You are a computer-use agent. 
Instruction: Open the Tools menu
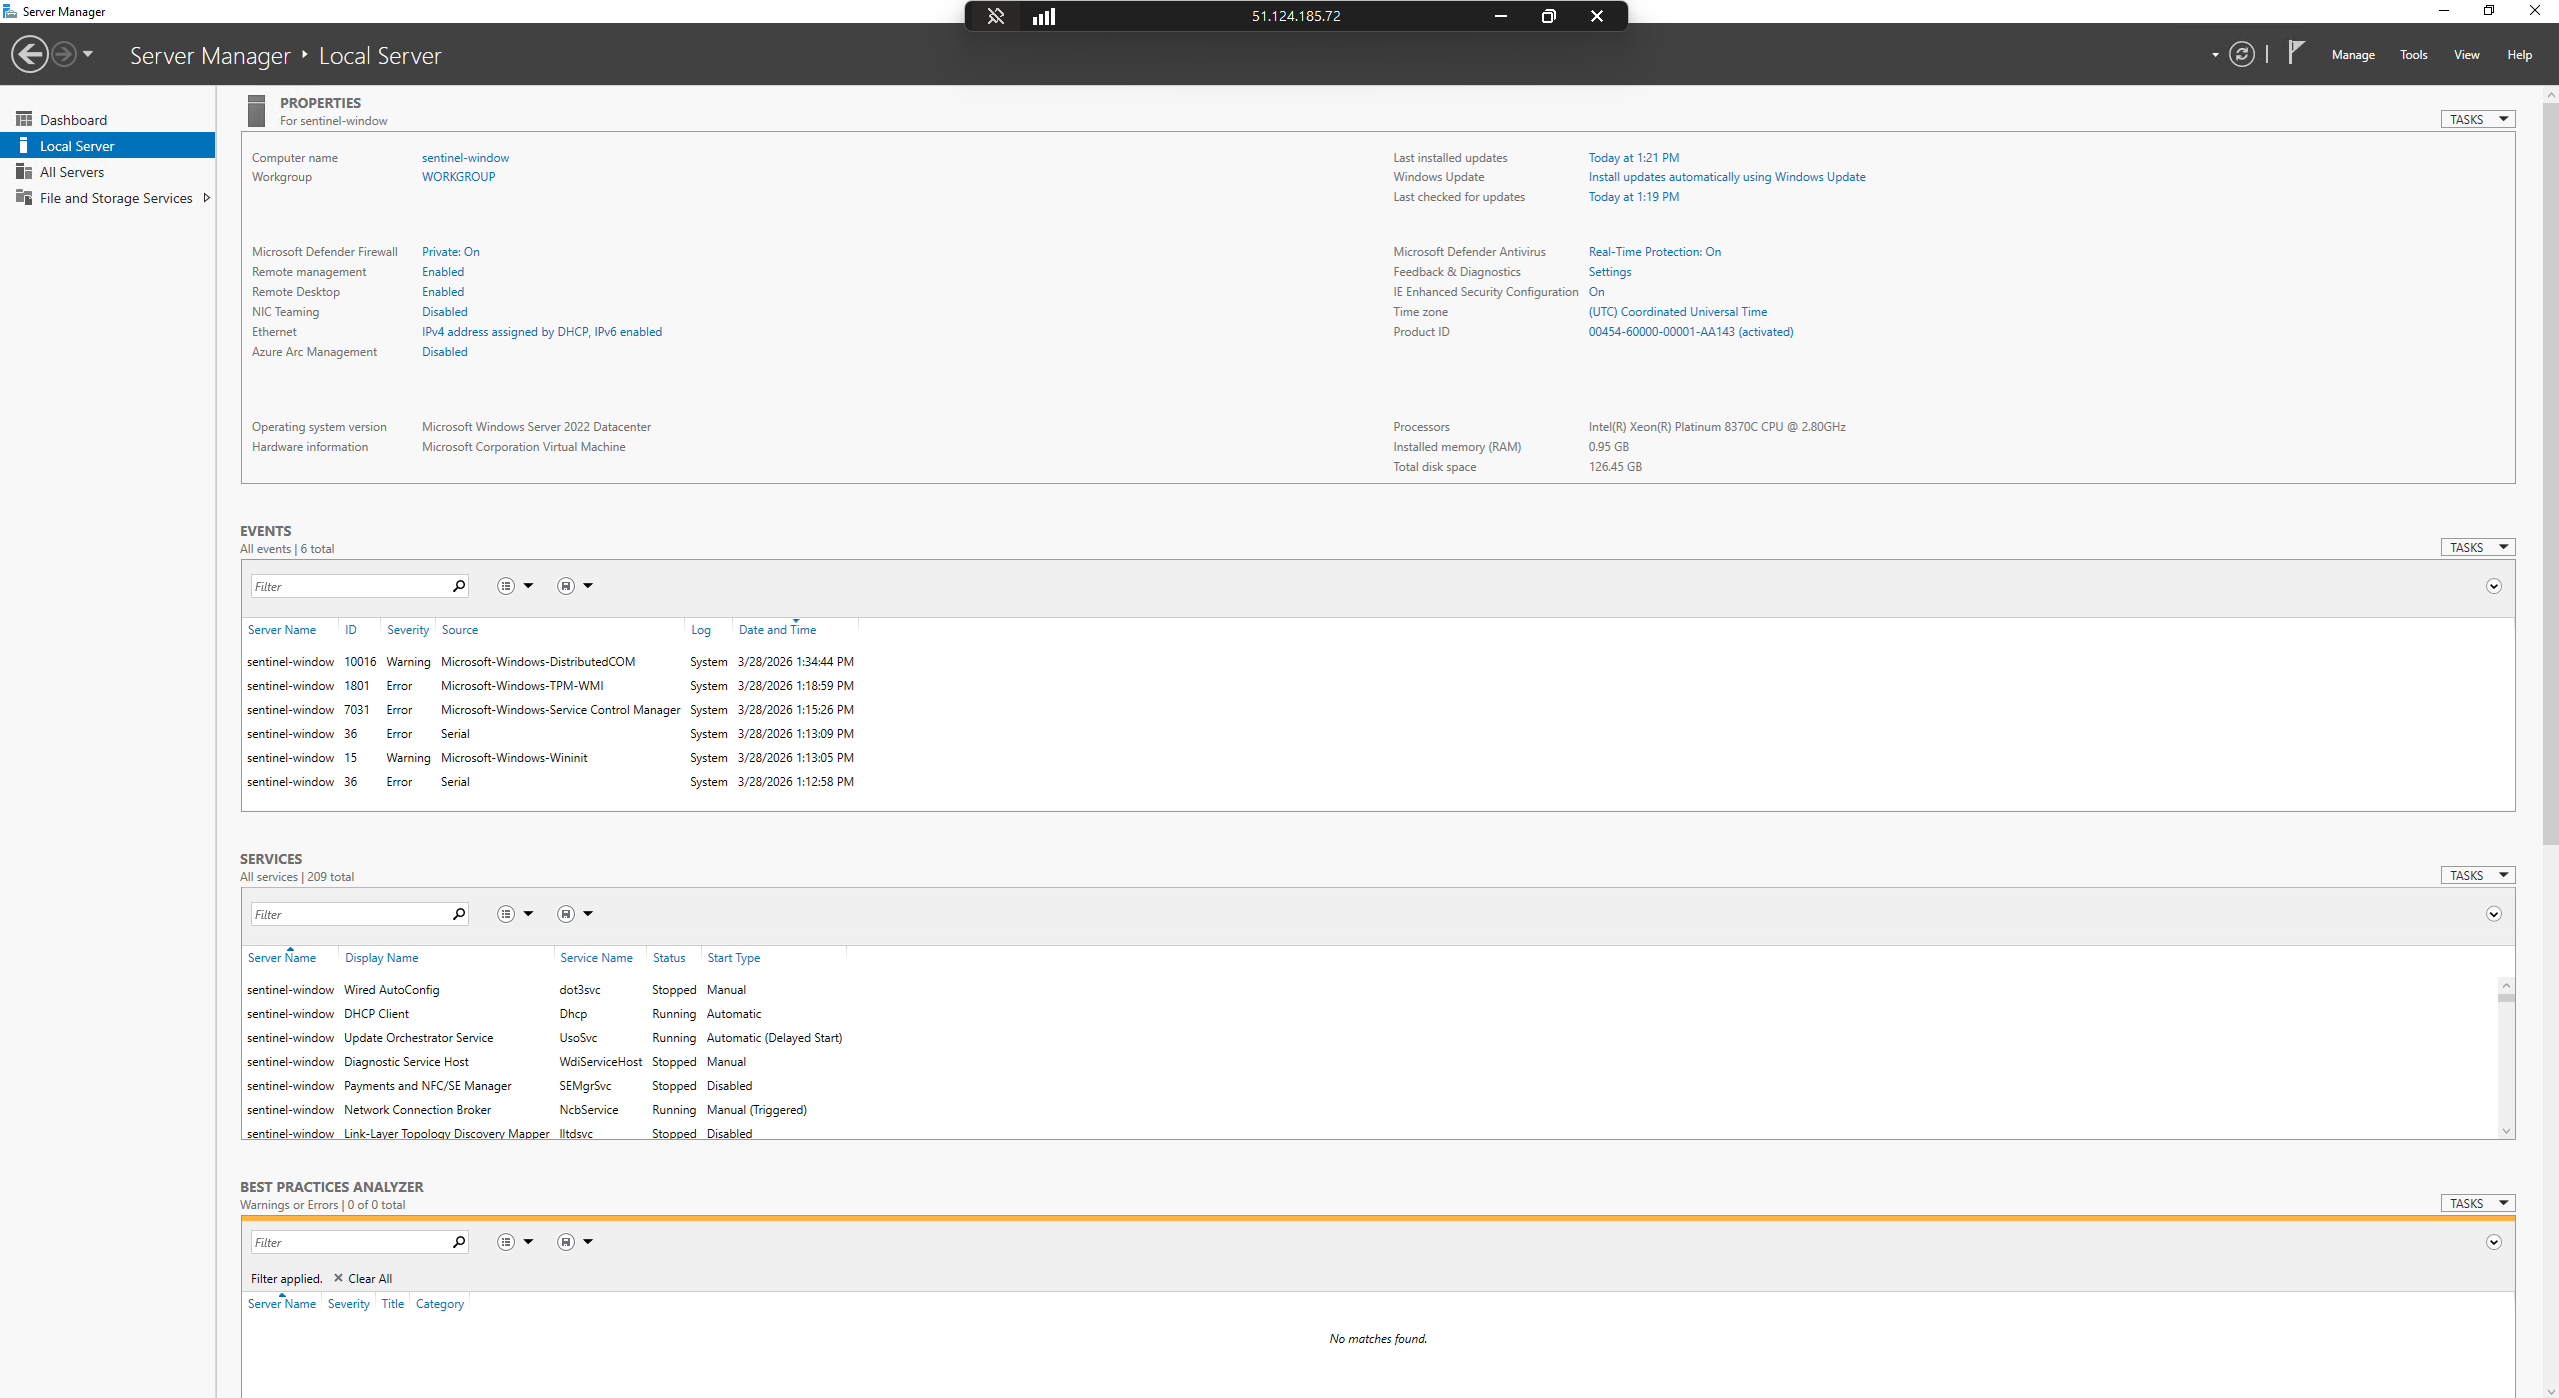coord(2413,55)
